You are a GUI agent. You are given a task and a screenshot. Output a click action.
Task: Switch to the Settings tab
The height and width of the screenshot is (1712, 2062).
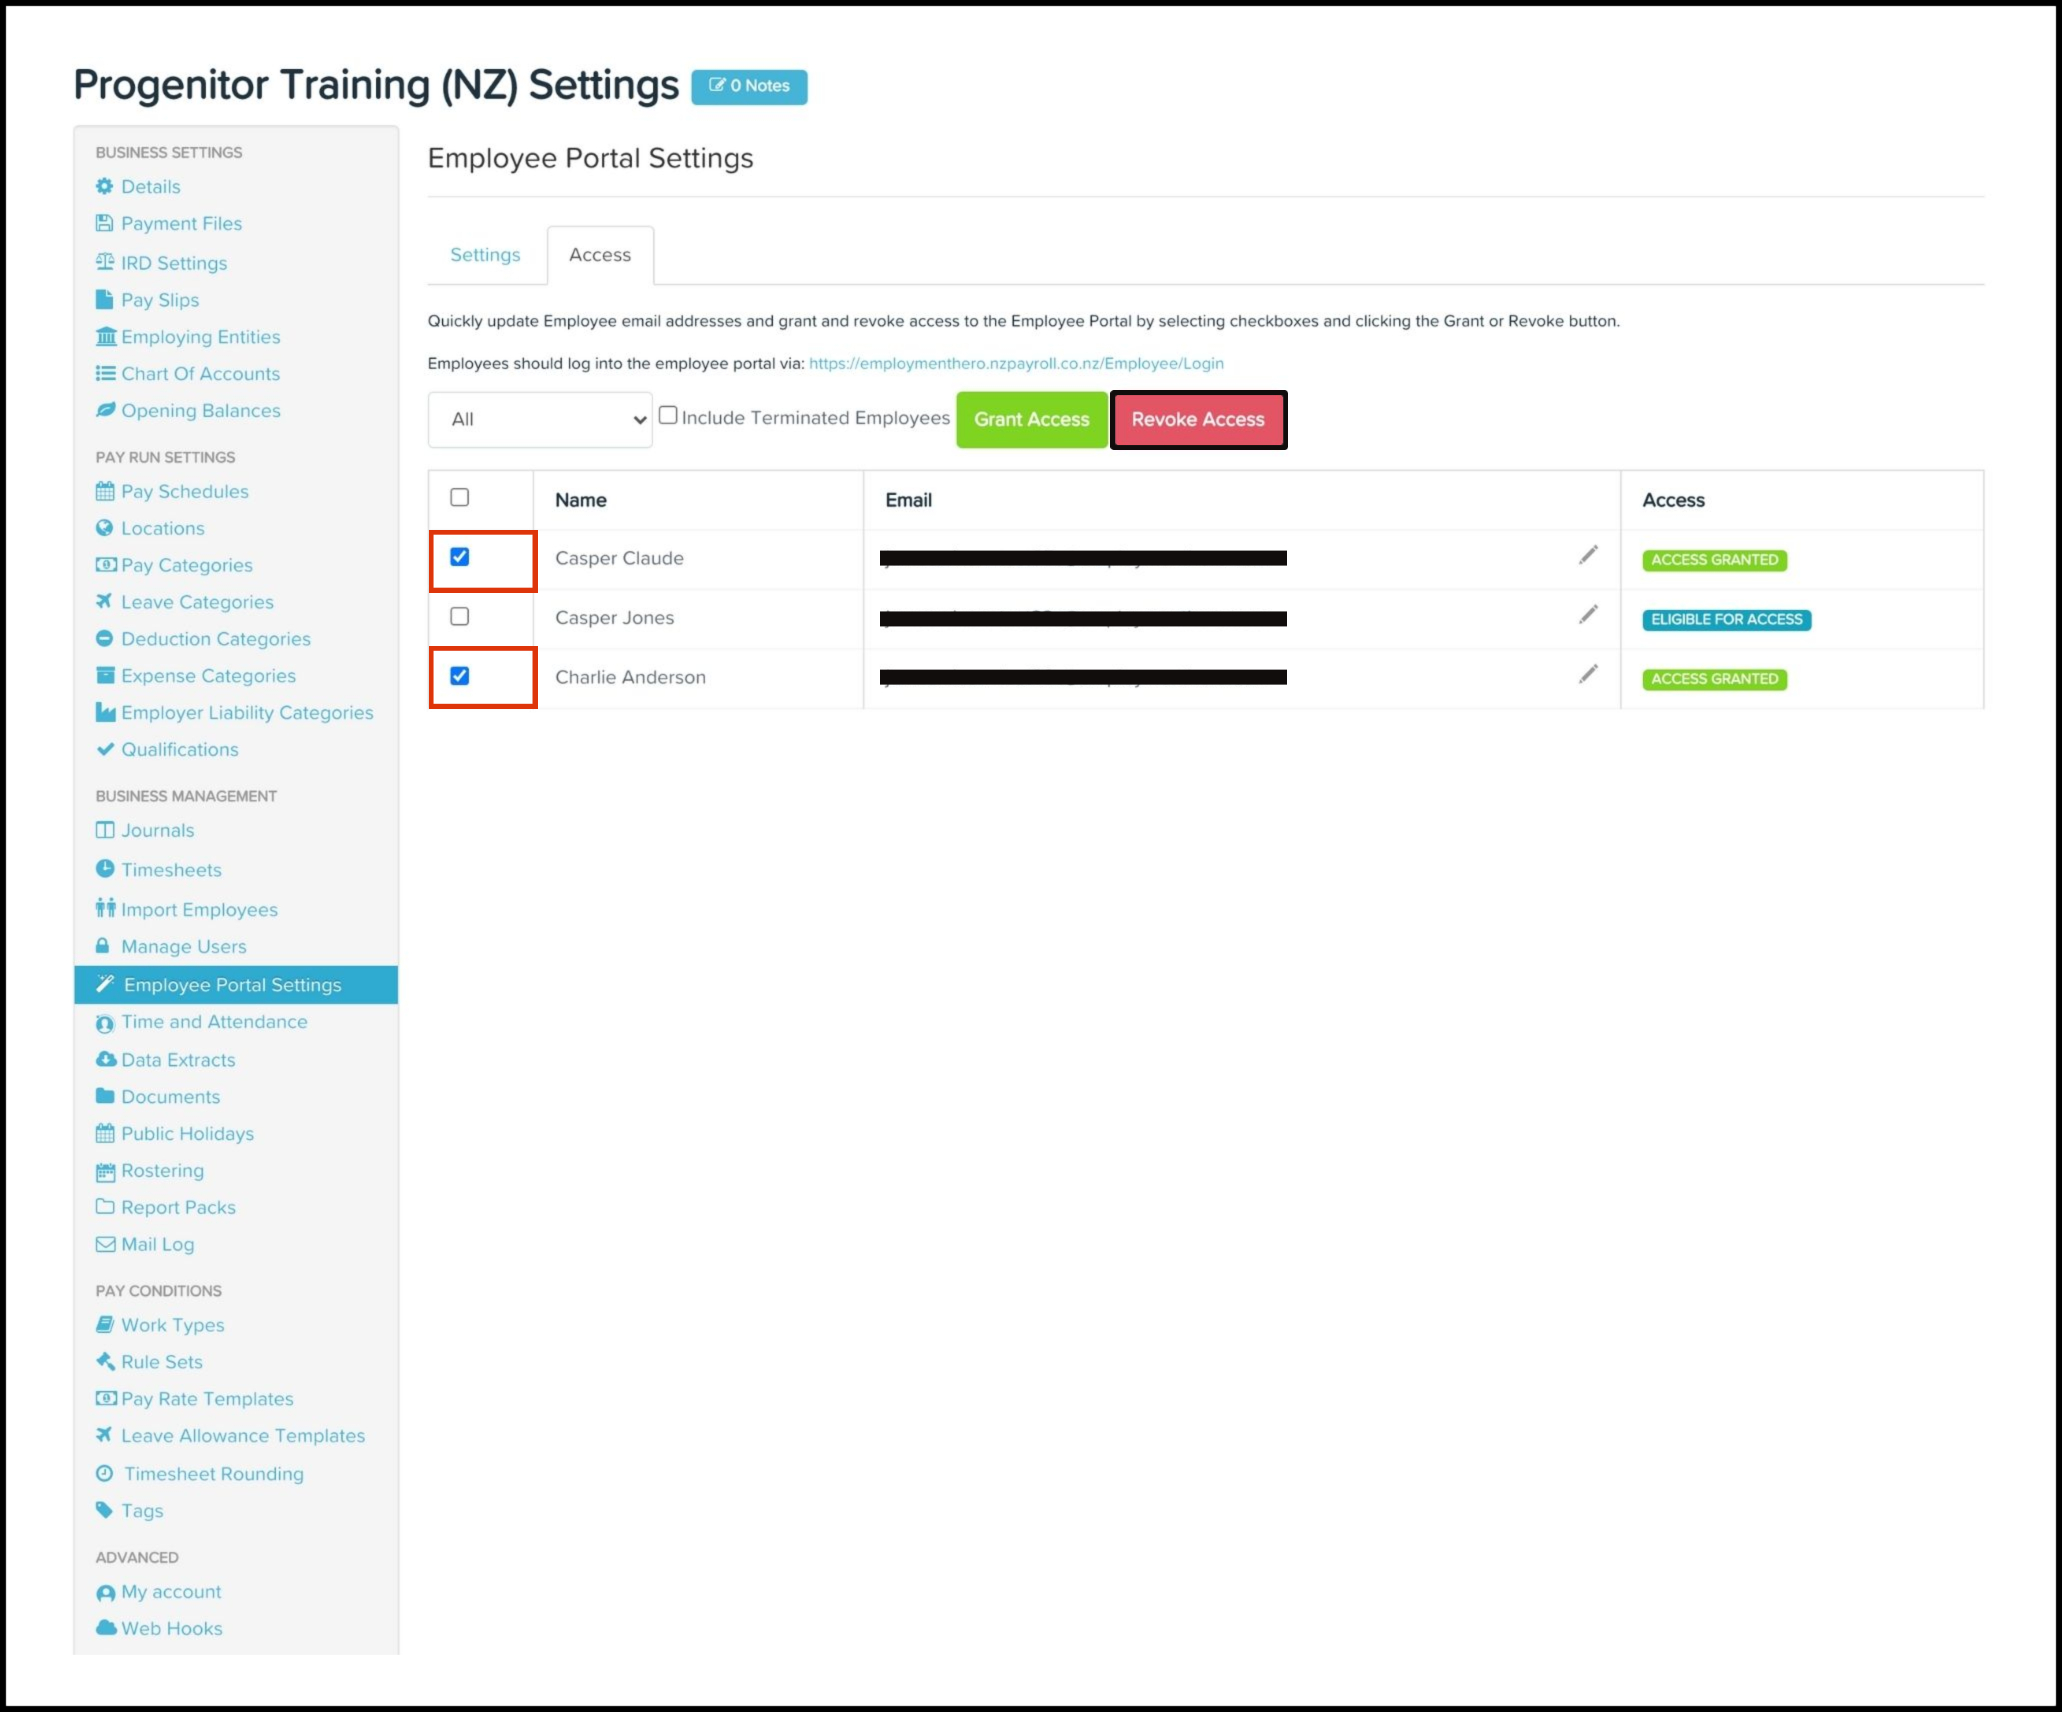485,255
